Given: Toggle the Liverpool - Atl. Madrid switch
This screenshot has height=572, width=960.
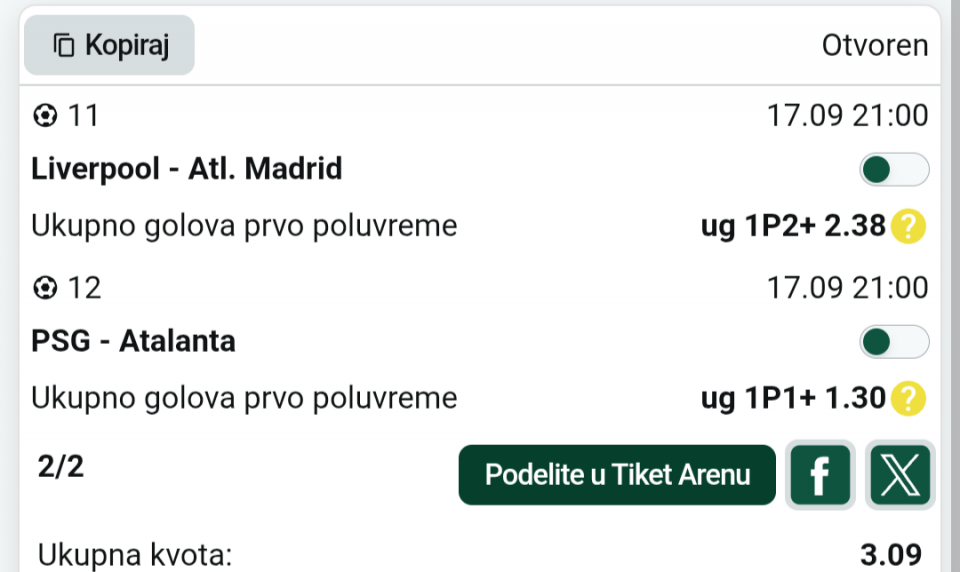Looking at the screenshot, I should tap(894, 170).
